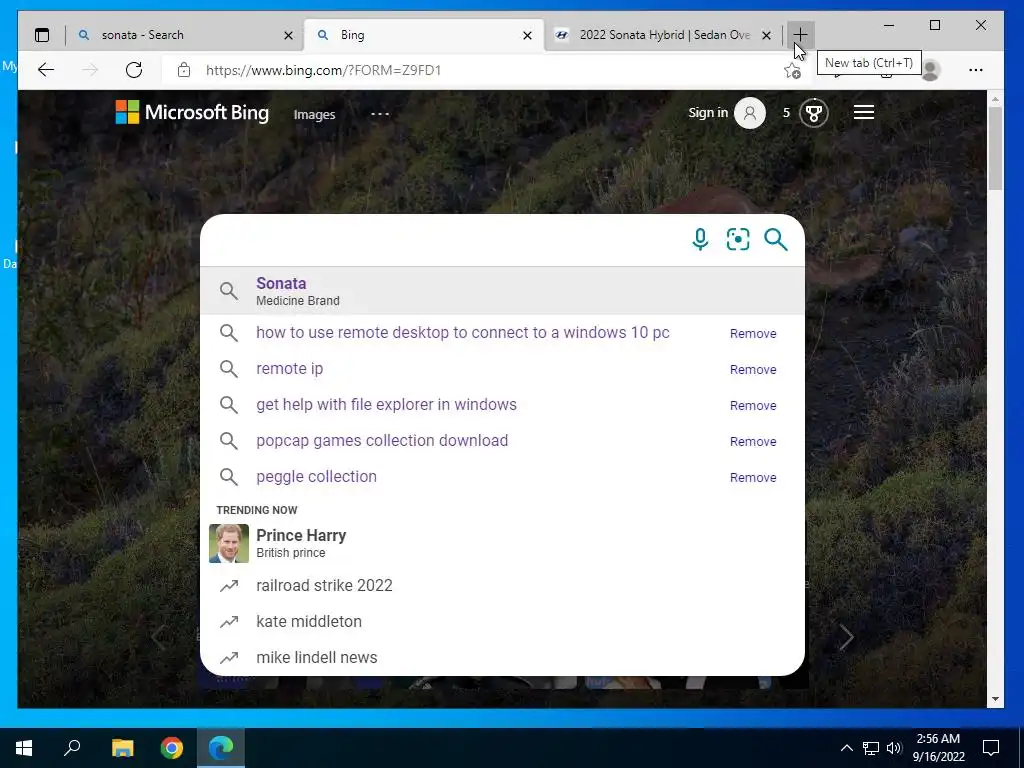Open volume tray icon
Image resolution: width=1024 pixels, height=768 pixels.
[x=894, y=748]
